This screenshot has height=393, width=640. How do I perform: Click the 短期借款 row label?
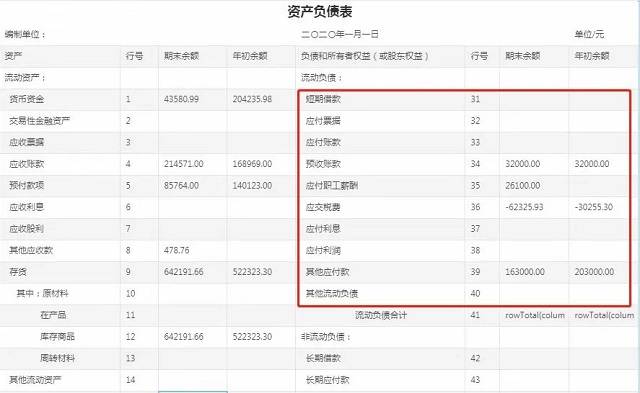click(323, 99)
